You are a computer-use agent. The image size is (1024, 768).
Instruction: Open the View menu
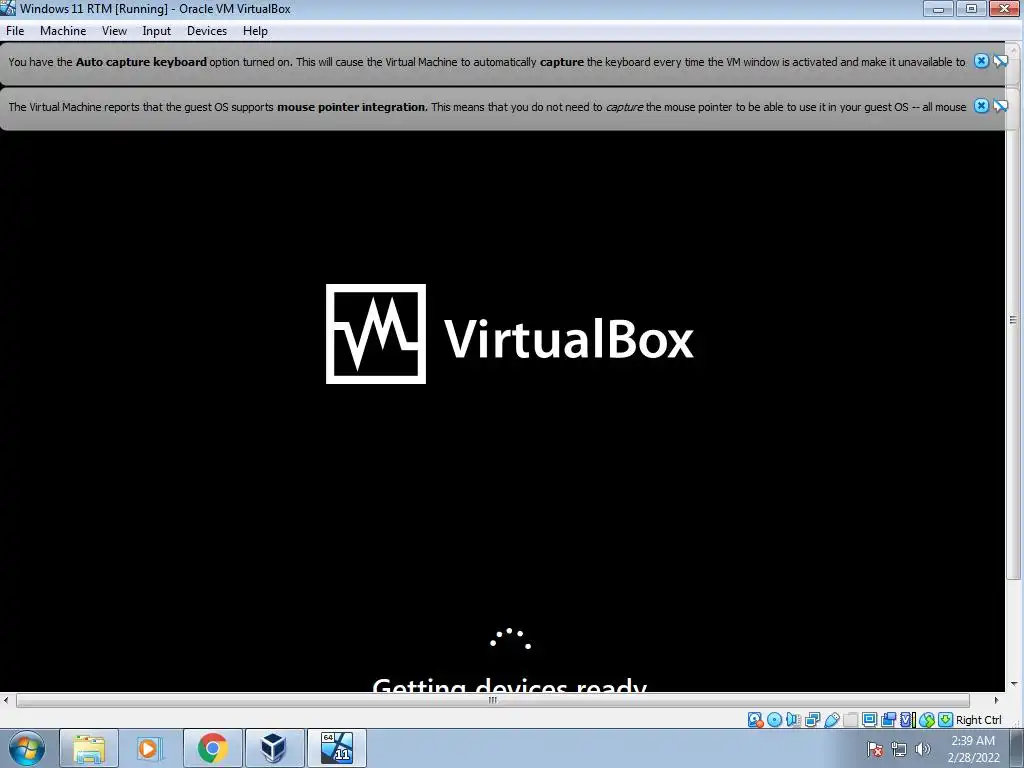[114, 31]
